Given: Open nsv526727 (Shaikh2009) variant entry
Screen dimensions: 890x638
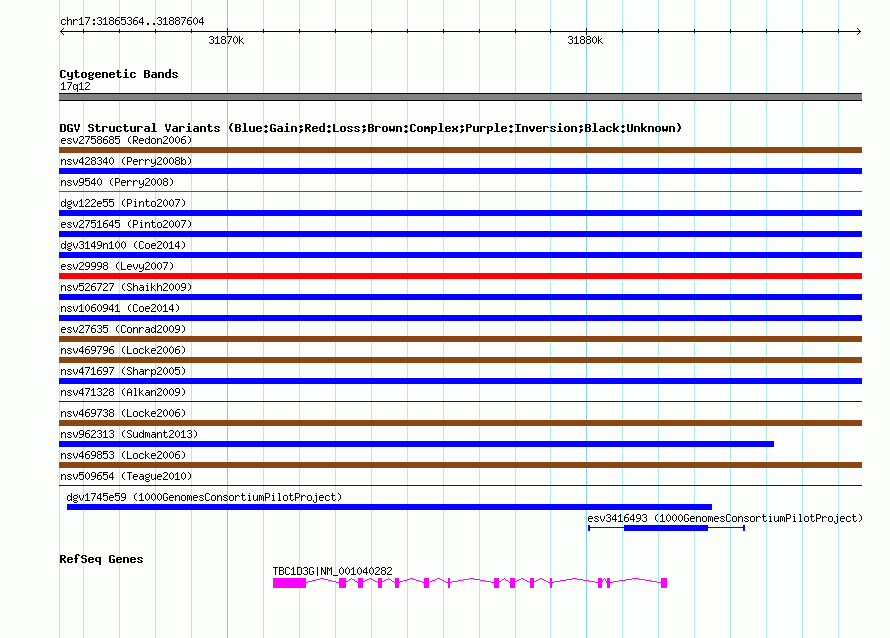Looking at the screenshot, I should pyautogui.click(x=126, y=287).
